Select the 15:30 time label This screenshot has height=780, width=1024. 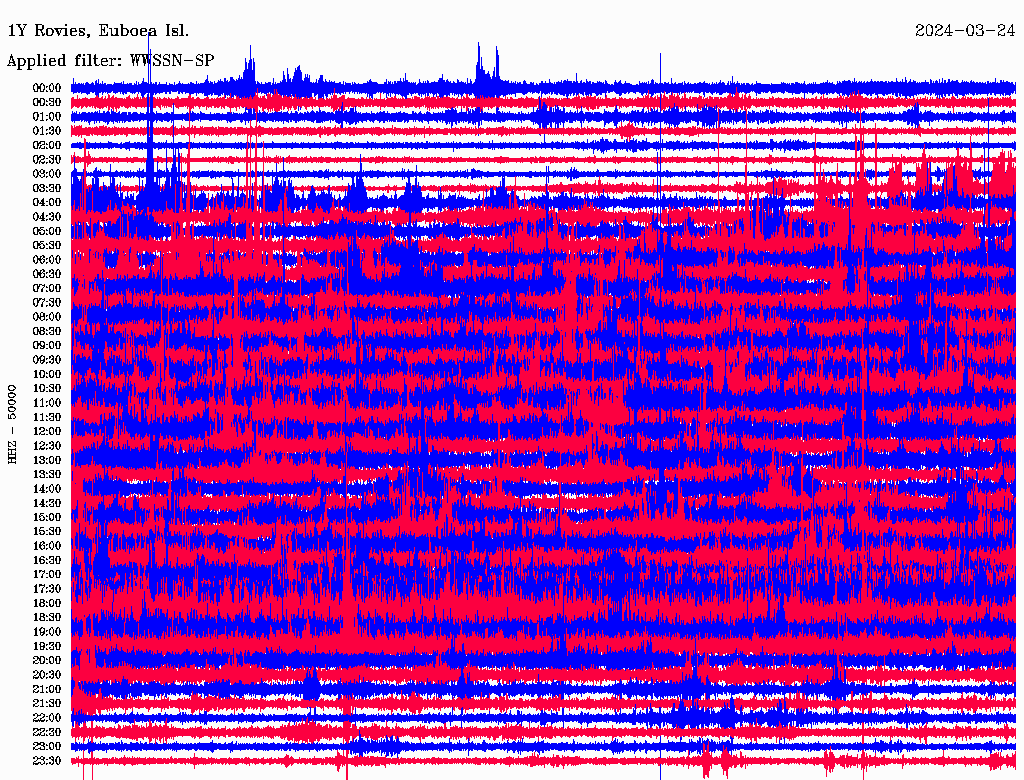[x=47, y=532]
